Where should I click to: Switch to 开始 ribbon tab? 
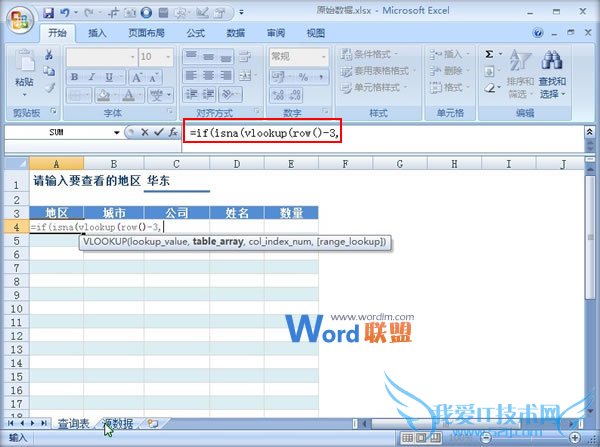(x=57, y=33)
